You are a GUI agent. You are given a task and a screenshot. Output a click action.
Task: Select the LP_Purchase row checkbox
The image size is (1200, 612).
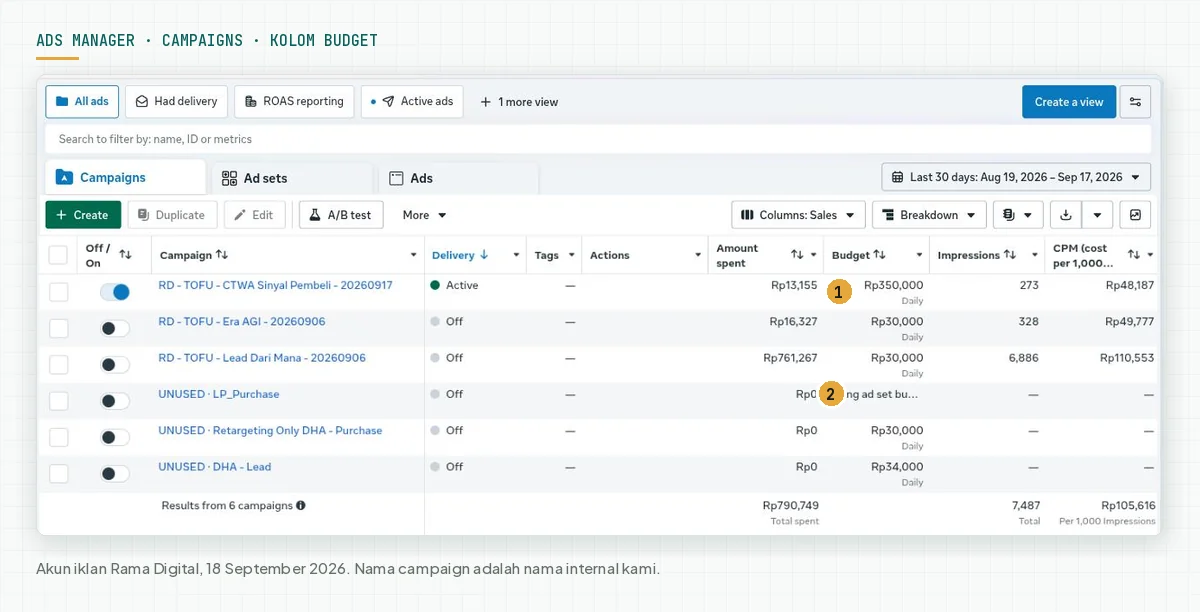(58, 401)
